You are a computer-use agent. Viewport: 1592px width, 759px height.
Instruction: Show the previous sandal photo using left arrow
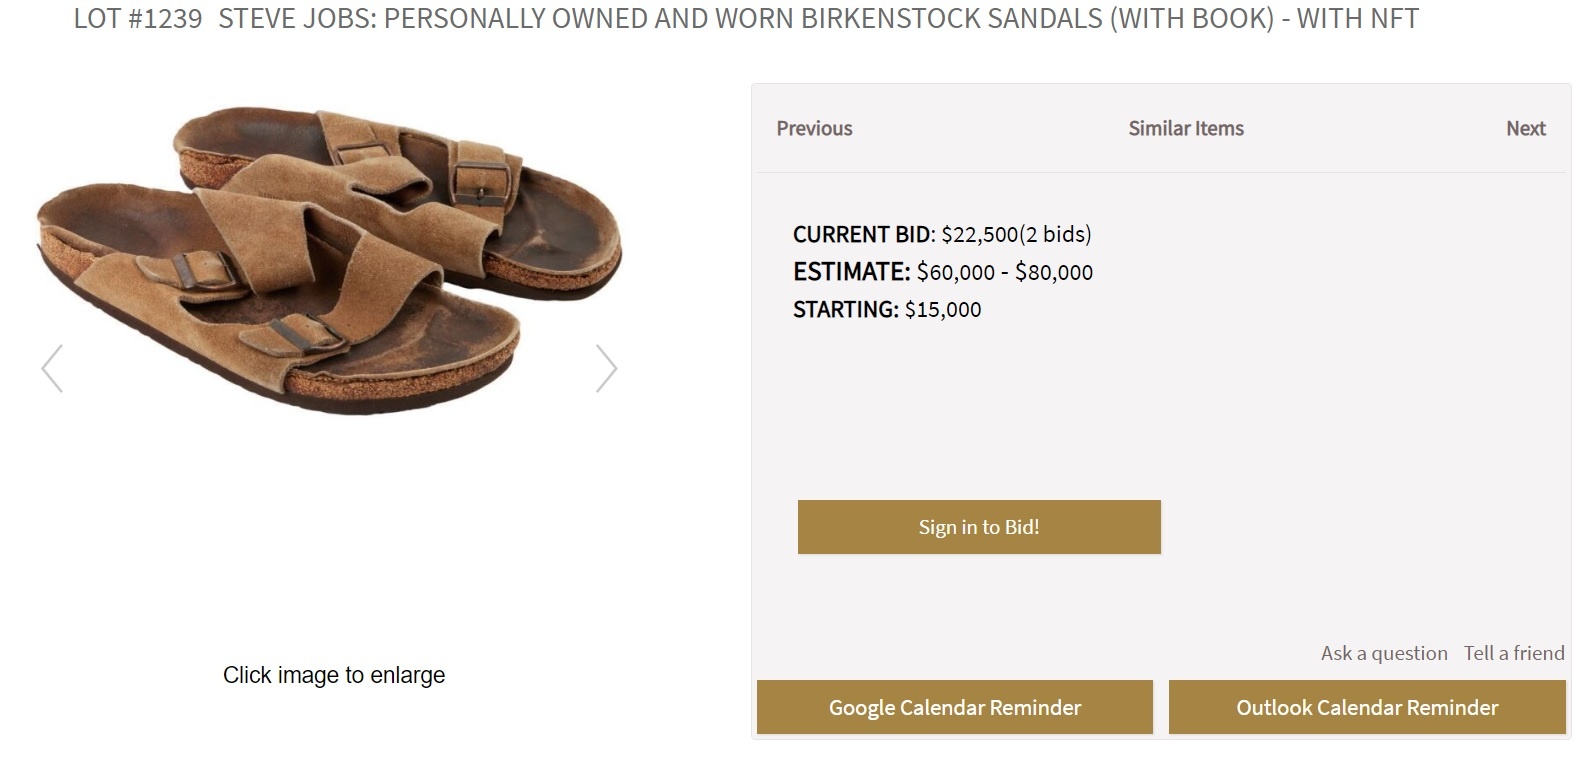pos(52,369)
